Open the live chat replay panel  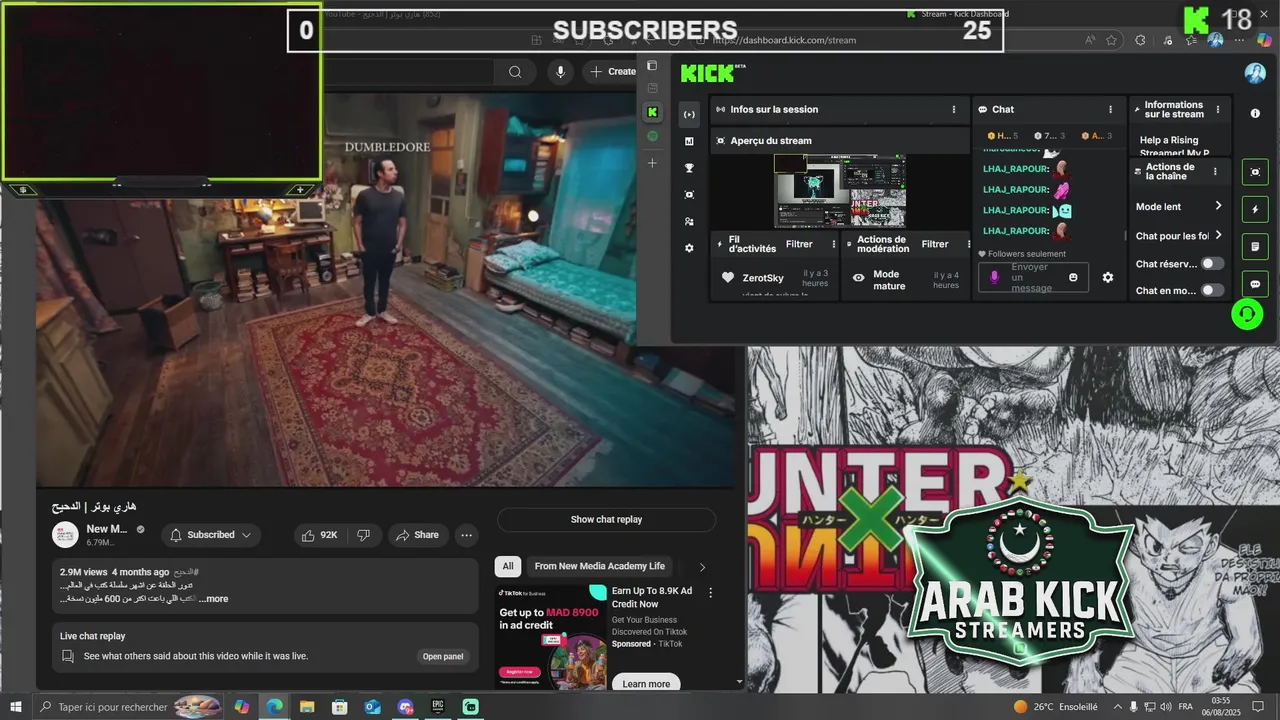pyautogui.click(x=442, y=657)
